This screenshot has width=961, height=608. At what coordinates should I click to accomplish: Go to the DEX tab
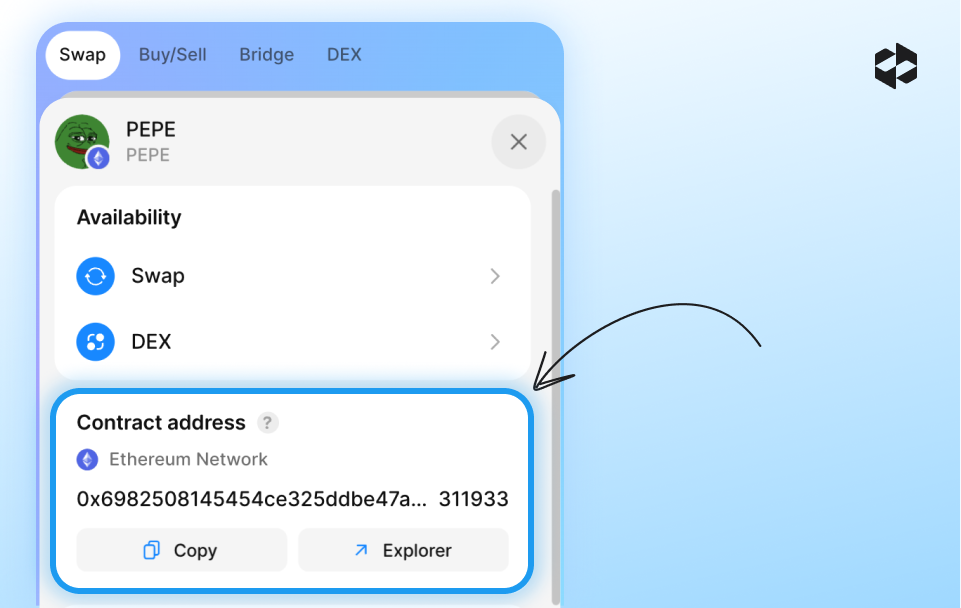point(344,55)
